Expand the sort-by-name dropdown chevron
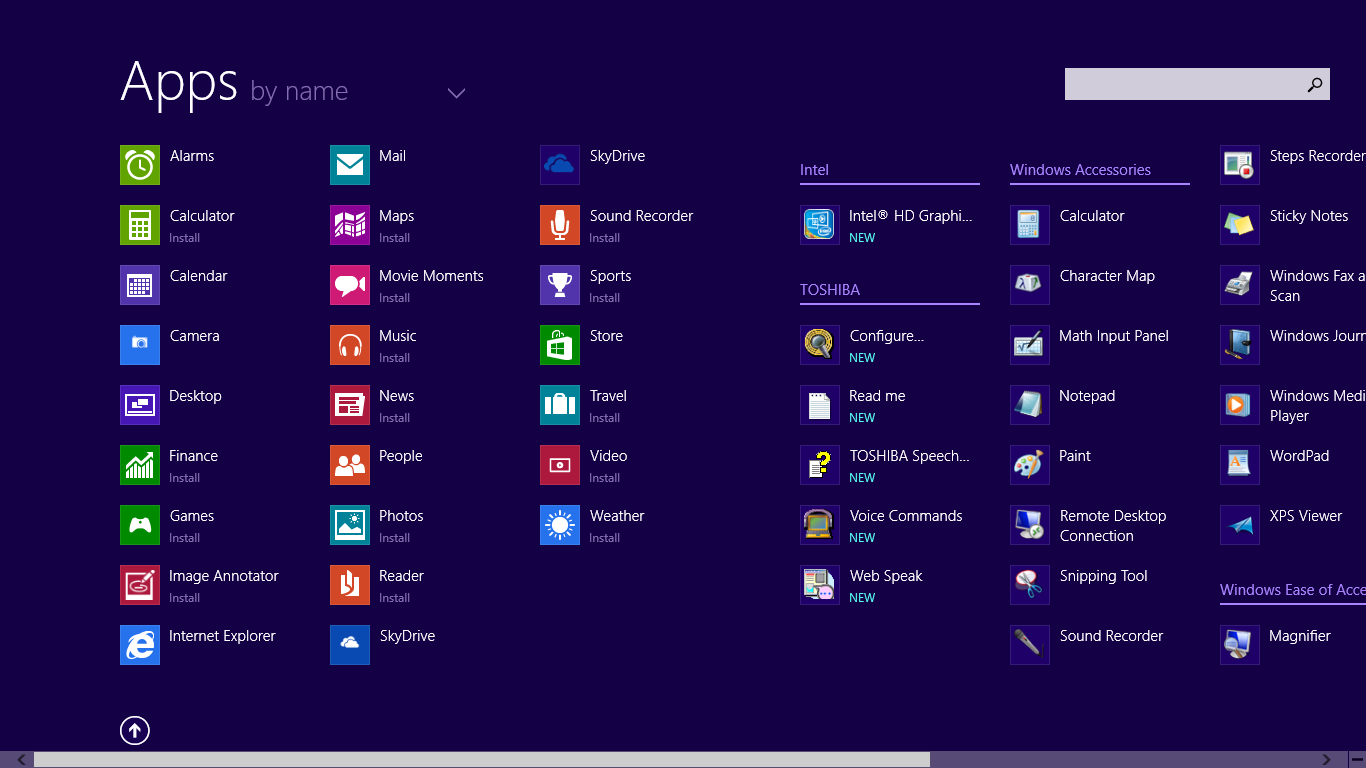 (456, 93)
